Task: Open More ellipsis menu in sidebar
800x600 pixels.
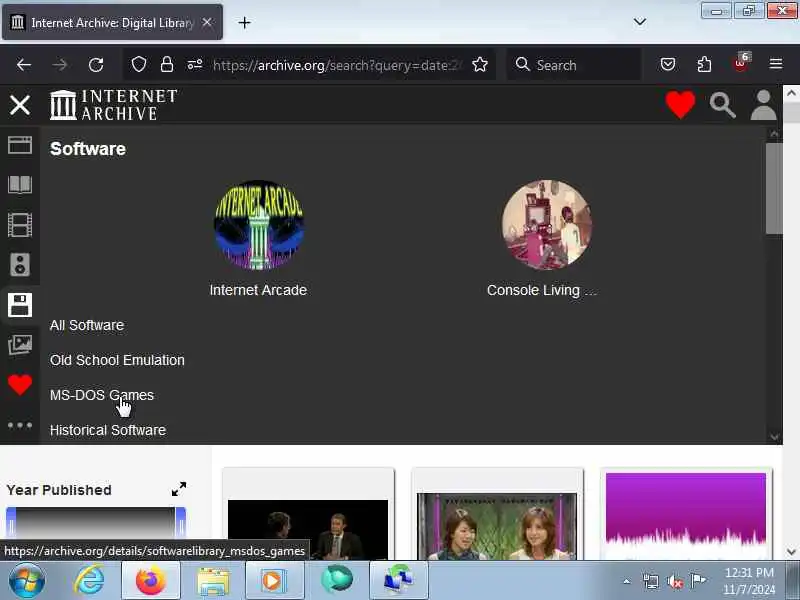Action: coord(20,425)
